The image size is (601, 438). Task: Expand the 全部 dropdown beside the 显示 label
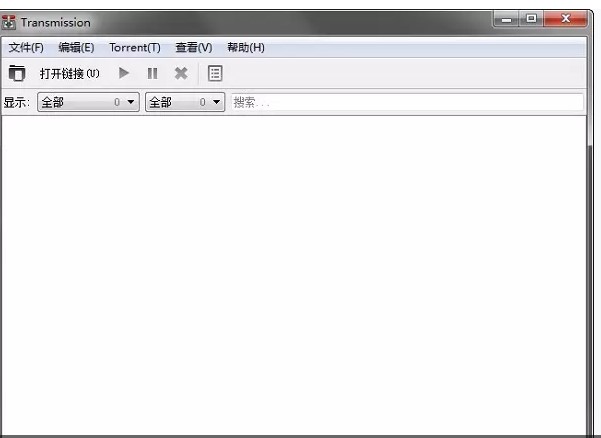[88, 102]
